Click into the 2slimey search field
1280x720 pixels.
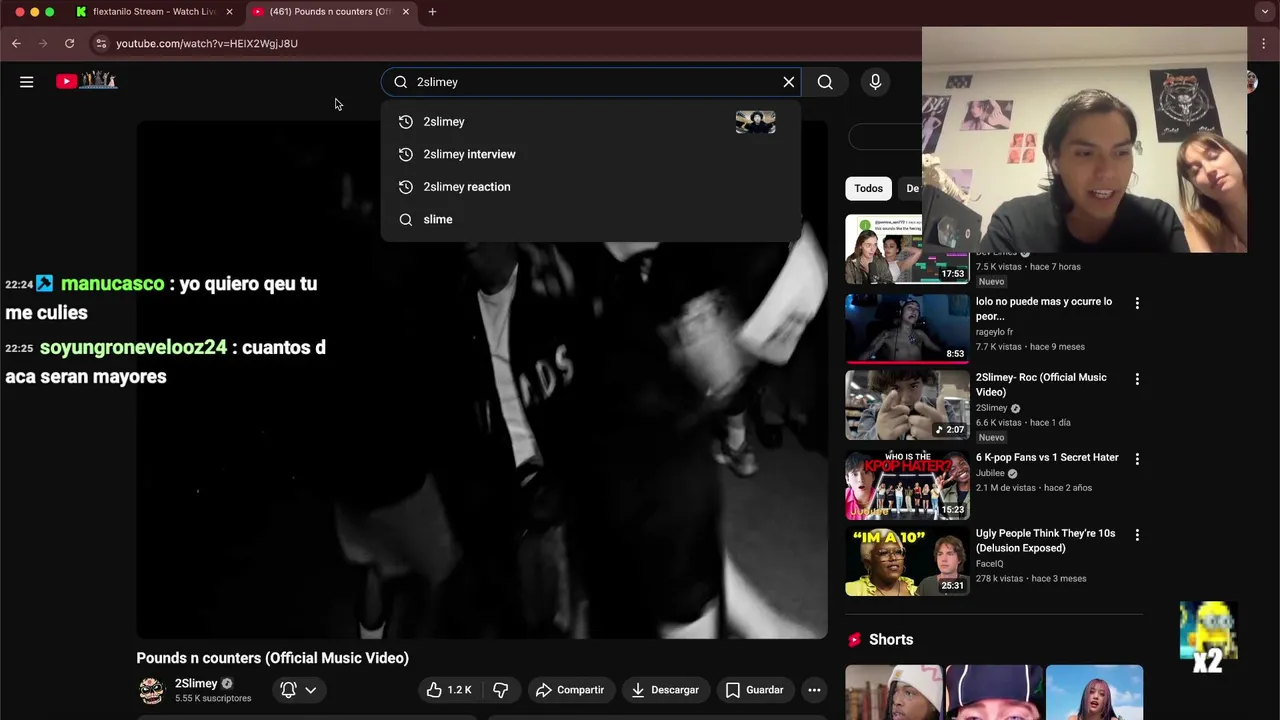pyautogui.click(x=590, y=82)
